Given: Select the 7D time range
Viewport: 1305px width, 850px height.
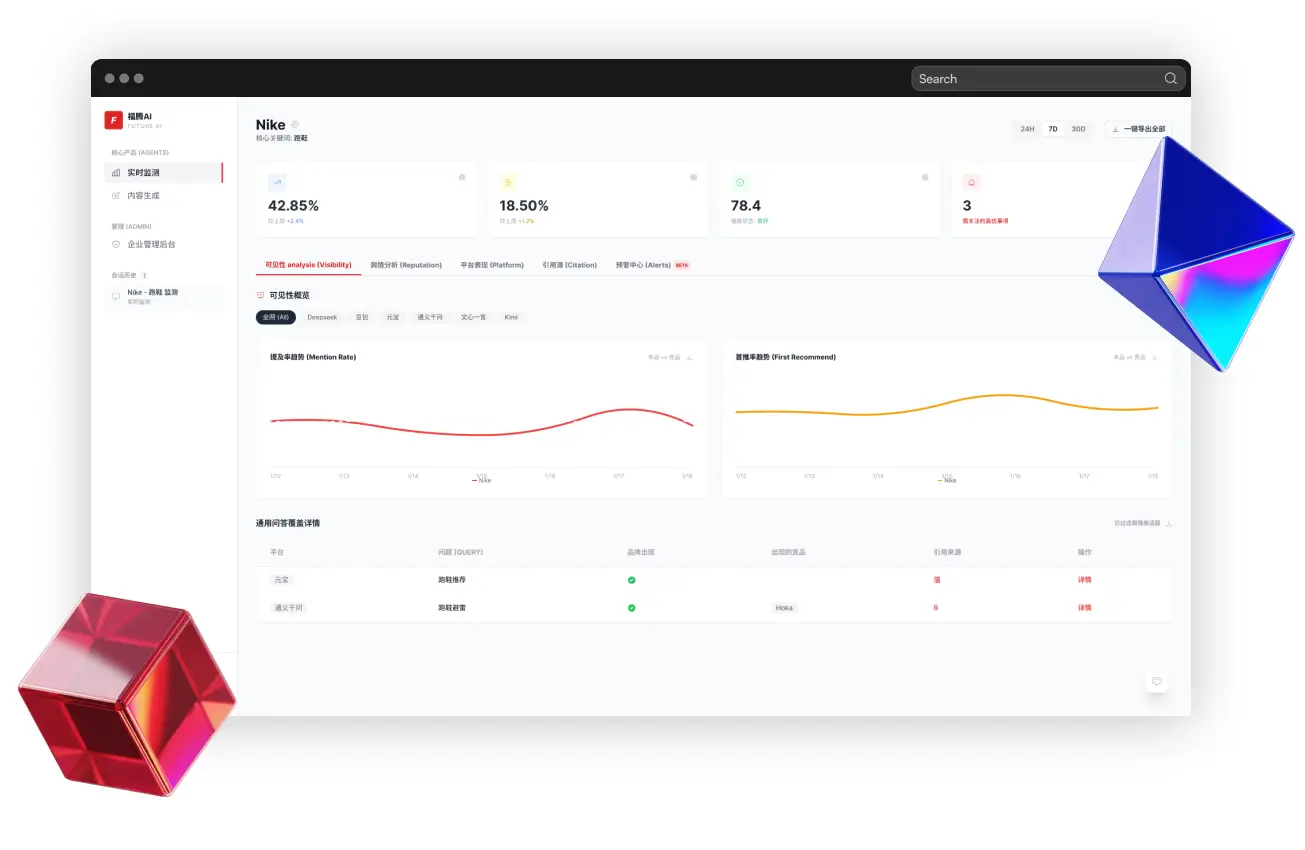Looking at the screenshot, I should coord(1053,129).
